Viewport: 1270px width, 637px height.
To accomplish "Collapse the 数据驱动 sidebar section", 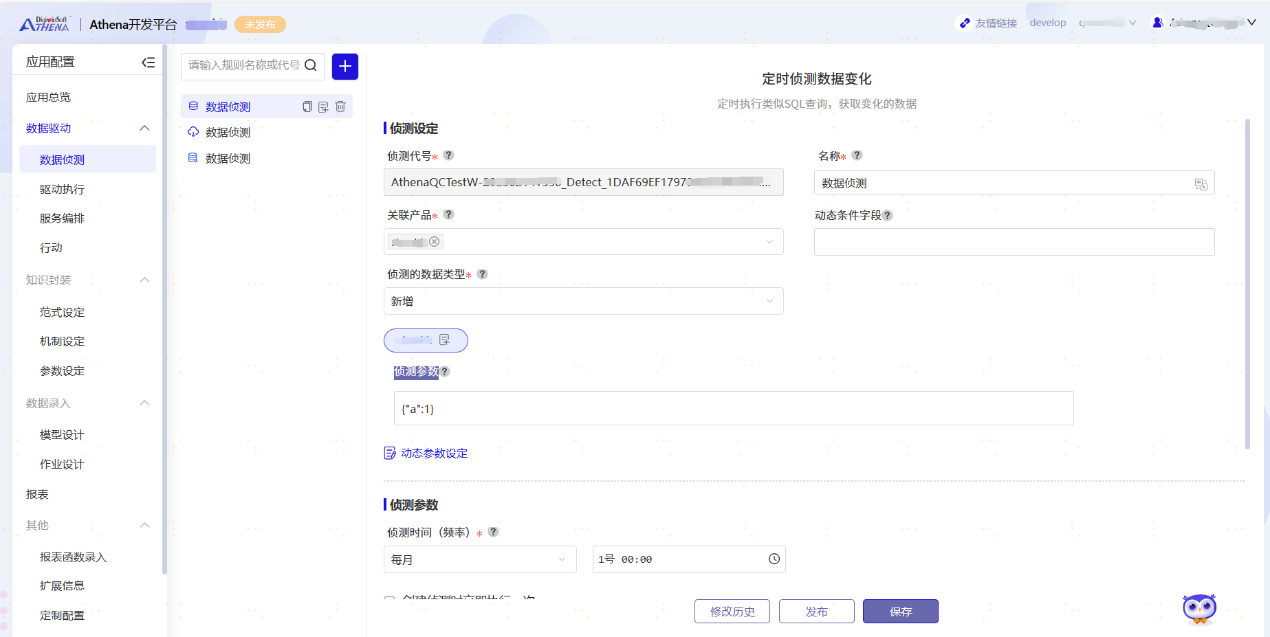I will [144, 128].
